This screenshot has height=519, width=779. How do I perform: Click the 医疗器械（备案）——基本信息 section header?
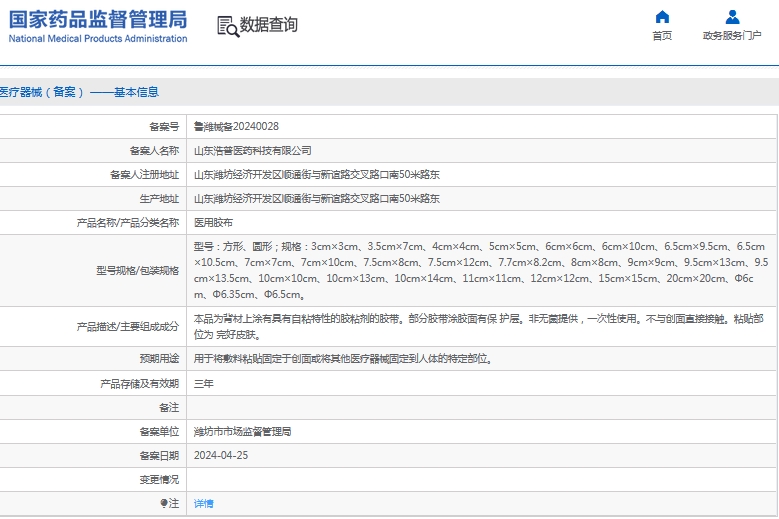(x=79, y=92)
